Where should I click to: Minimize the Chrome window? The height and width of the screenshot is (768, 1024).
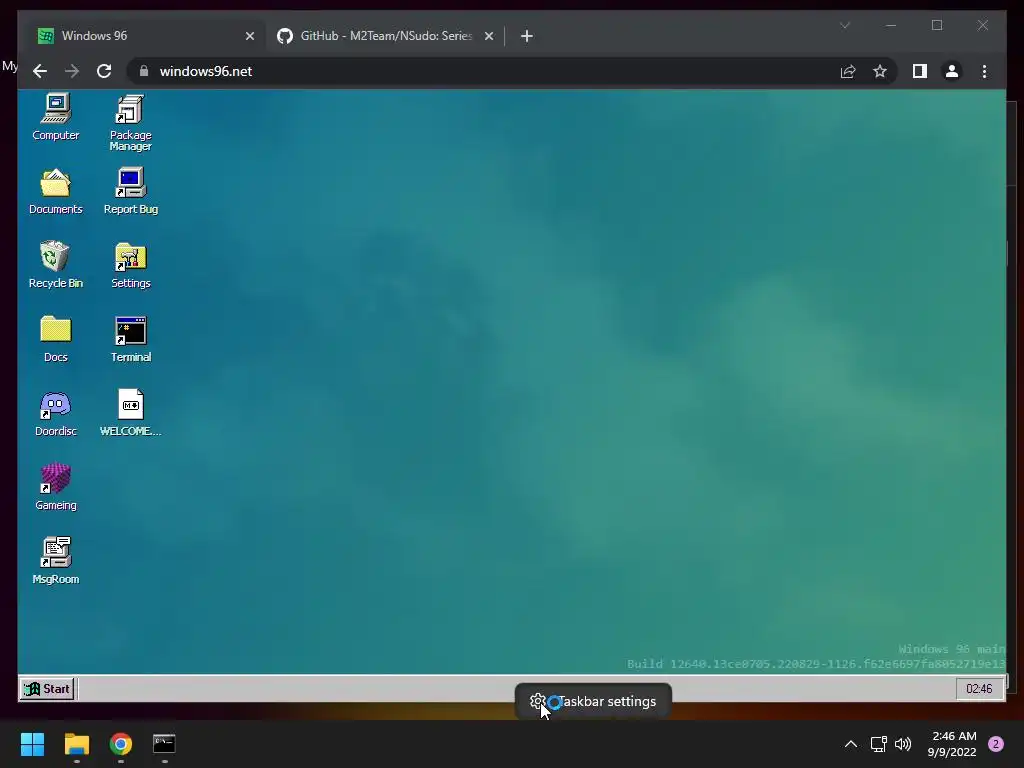coord(891,25)
